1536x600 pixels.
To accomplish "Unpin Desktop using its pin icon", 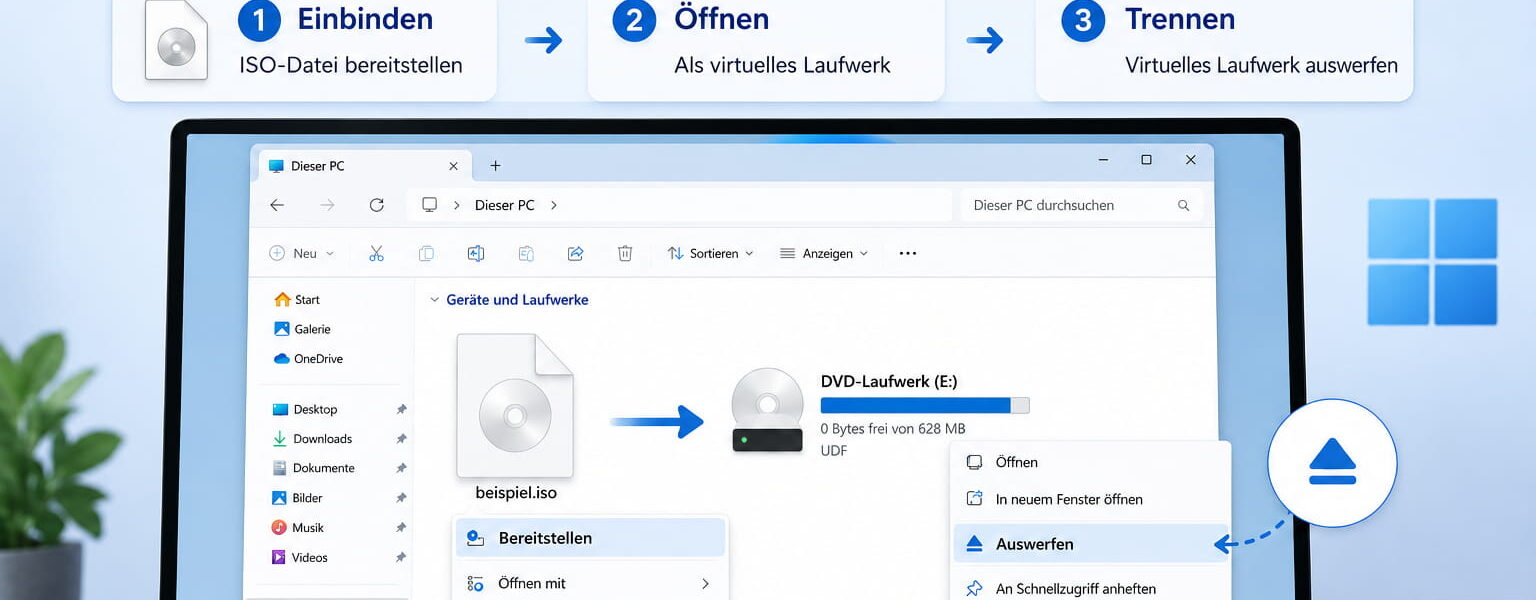I will (401, 410).
